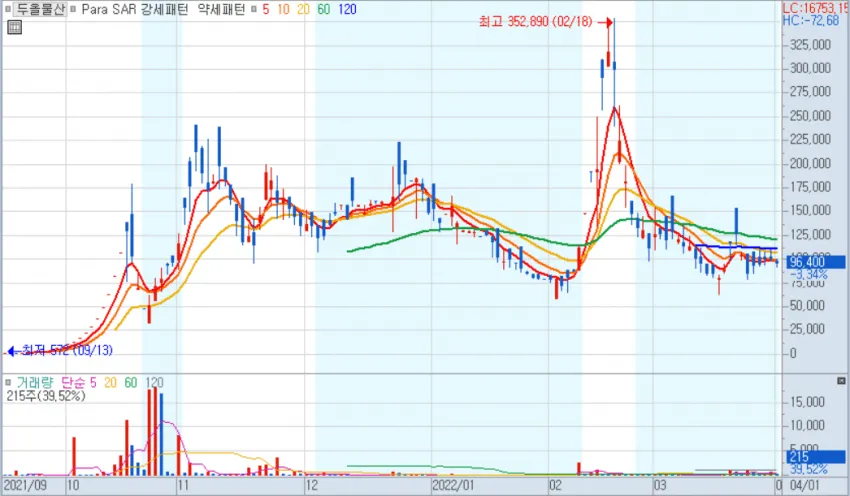The width and height of the screenshot is (850, 496).
Task: Click the 10 month date axis label
Action: [x=73, y=485]
